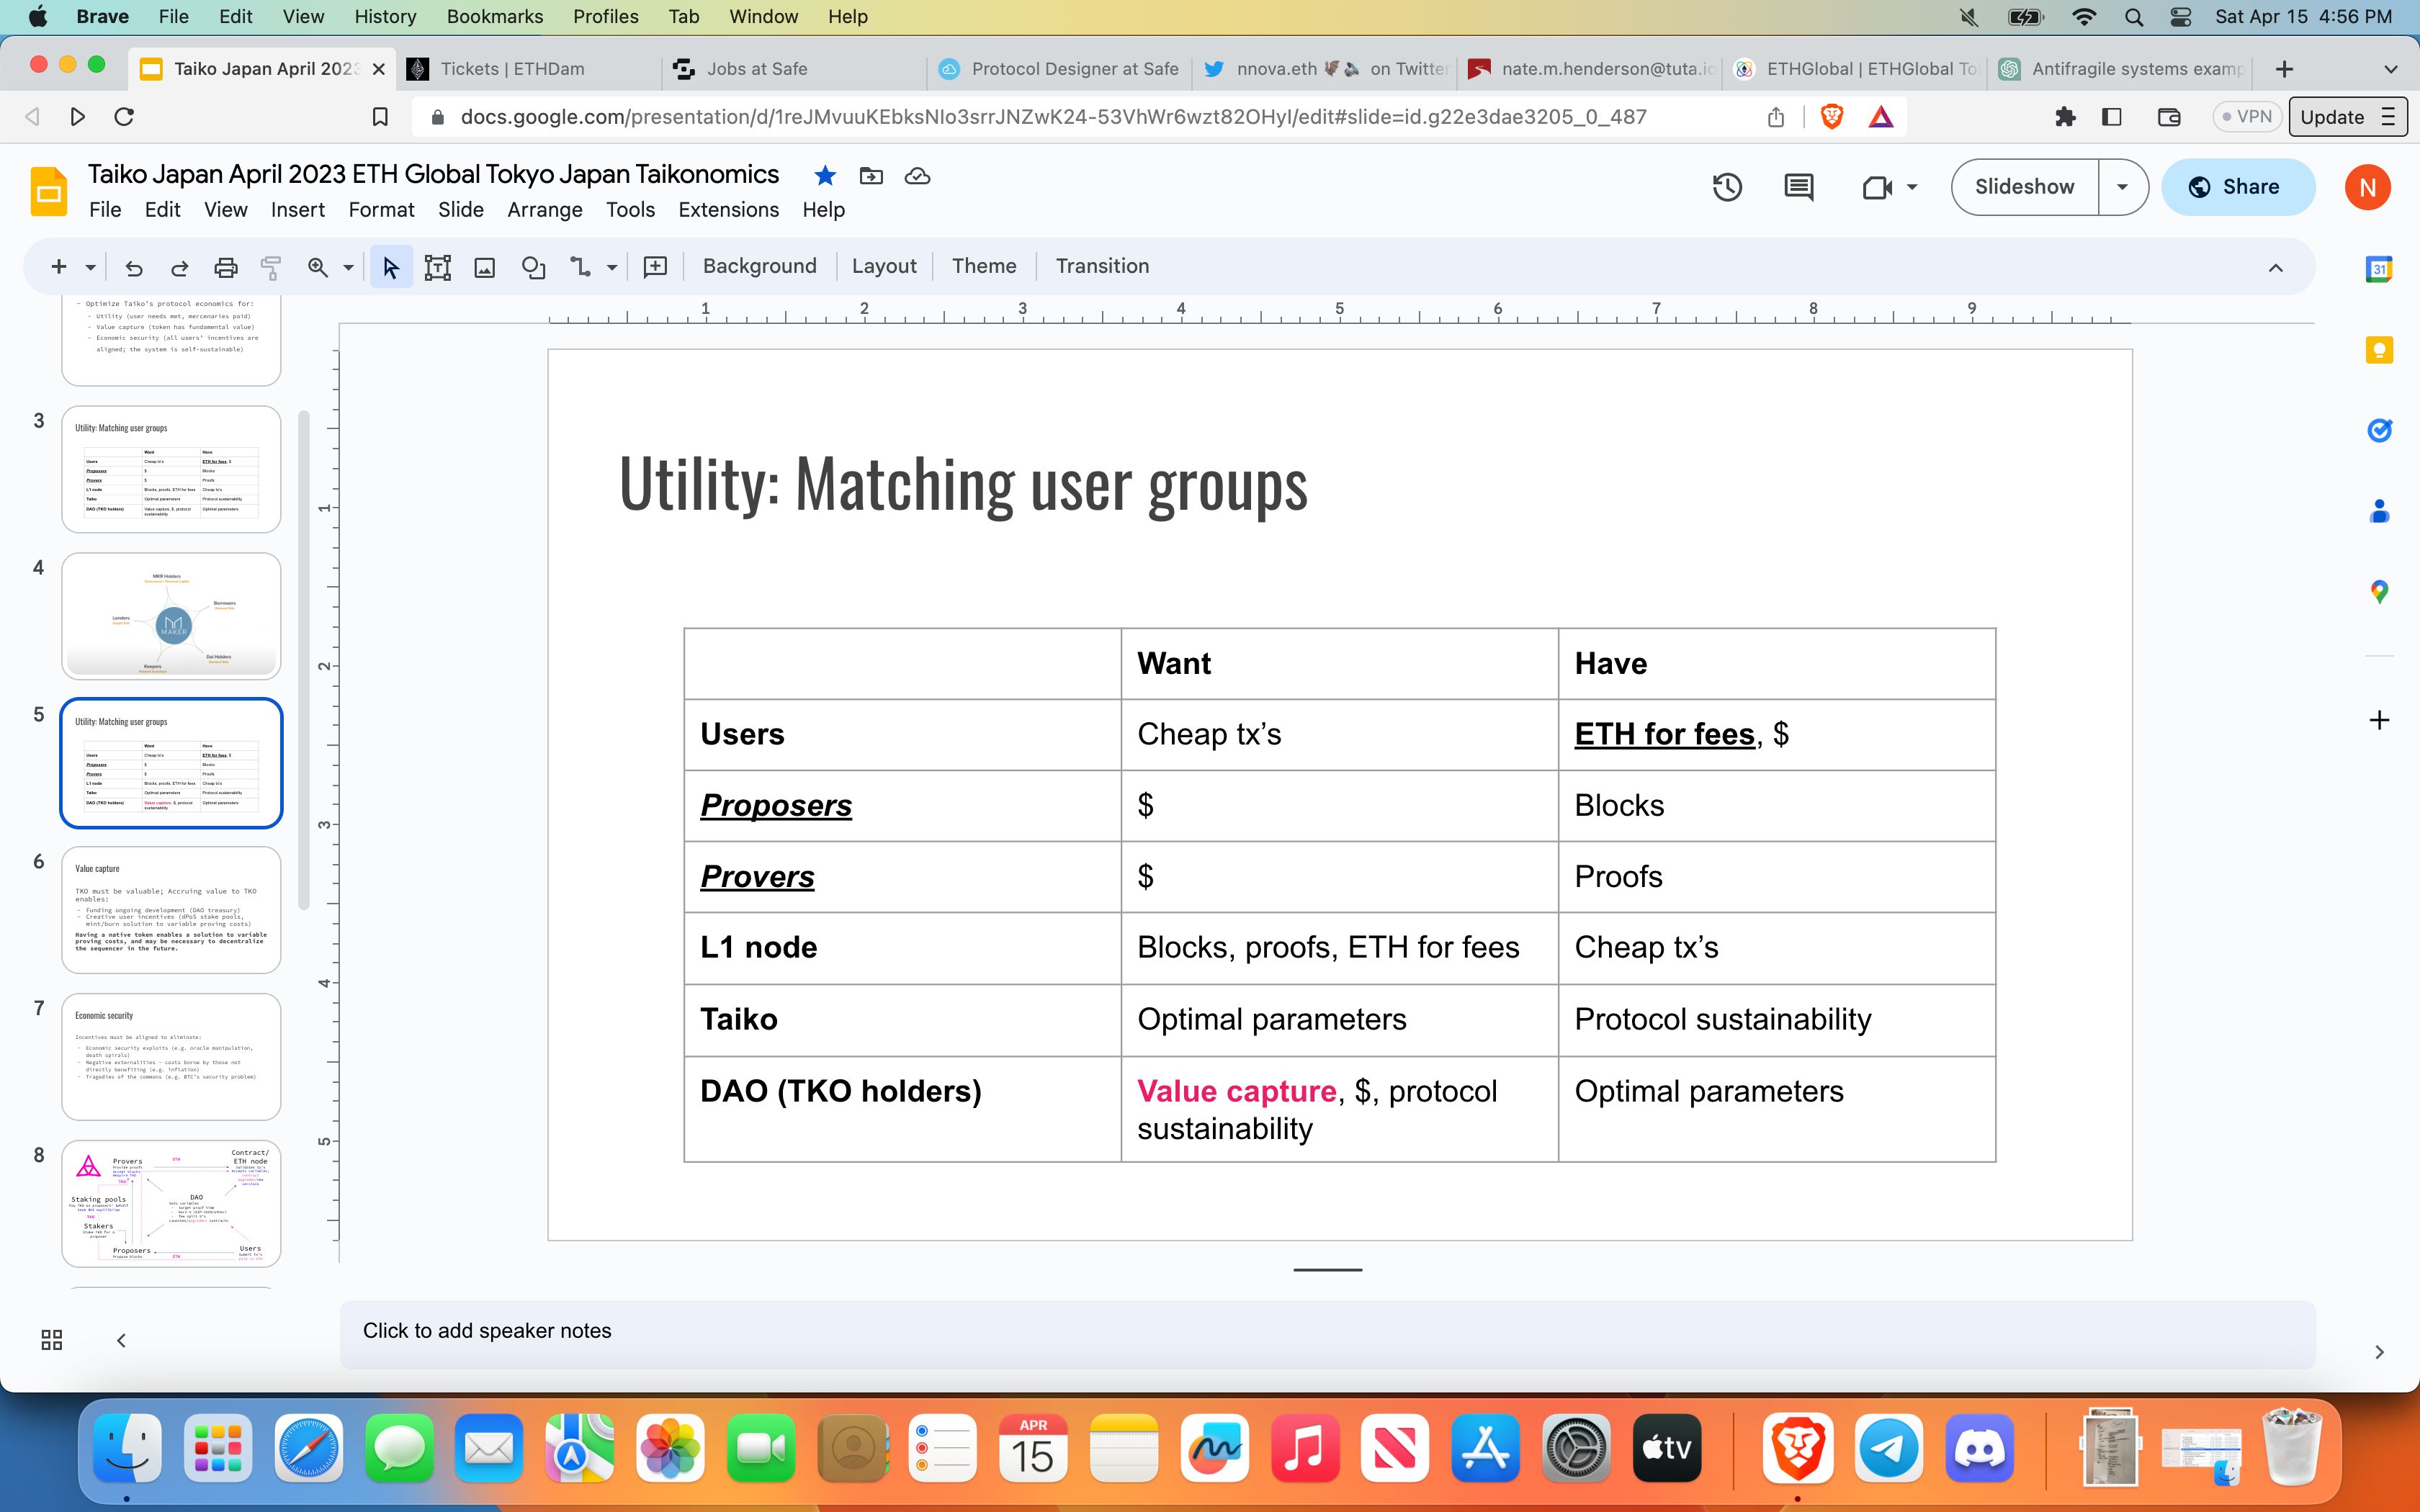
Task: Collapse the slide filmstrip panel
Action: pos(121,1340)
